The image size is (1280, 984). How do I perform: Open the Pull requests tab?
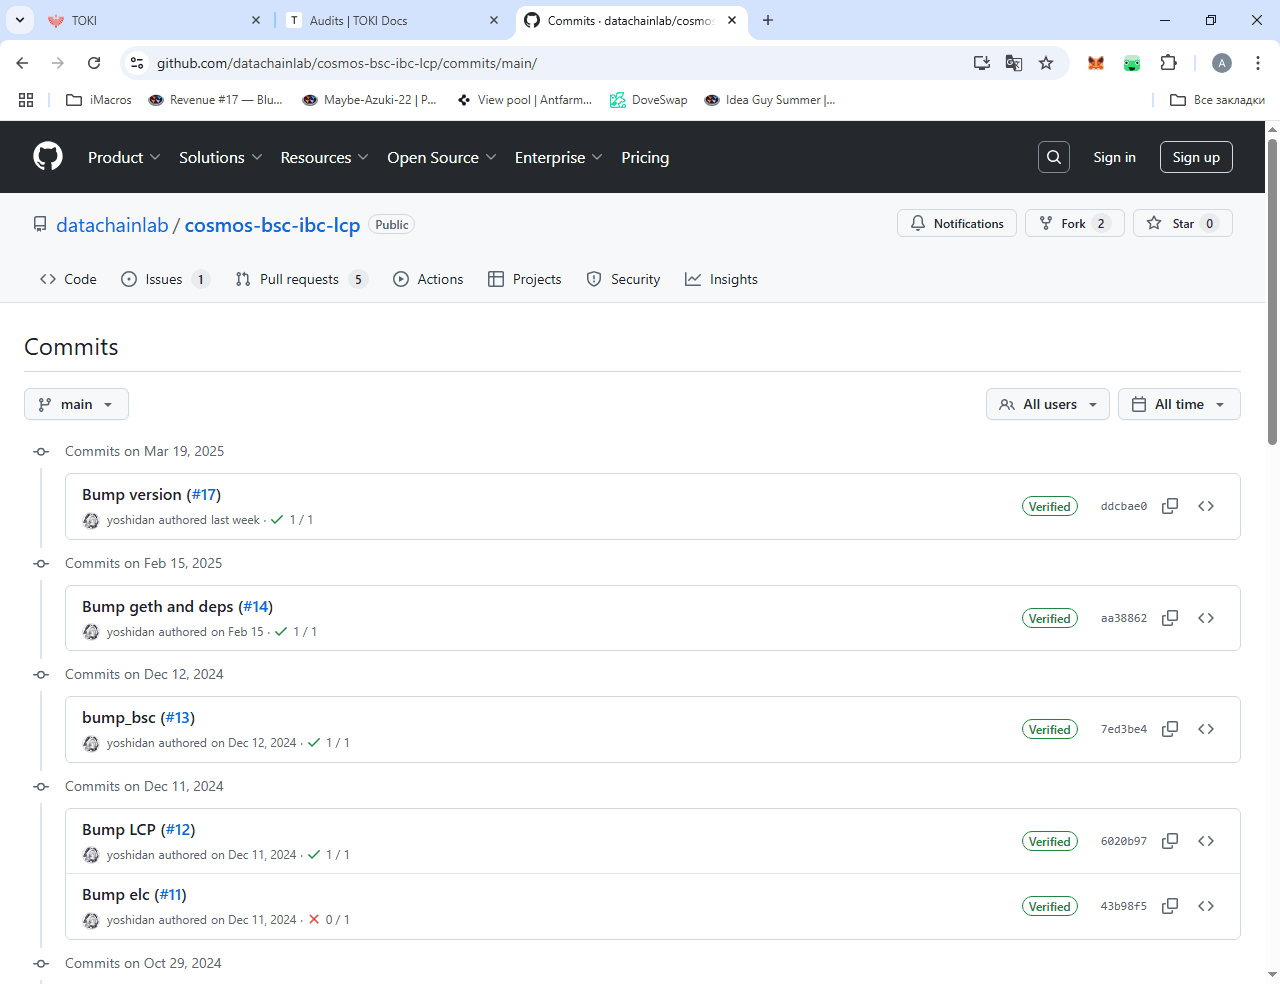pos(301,279)
